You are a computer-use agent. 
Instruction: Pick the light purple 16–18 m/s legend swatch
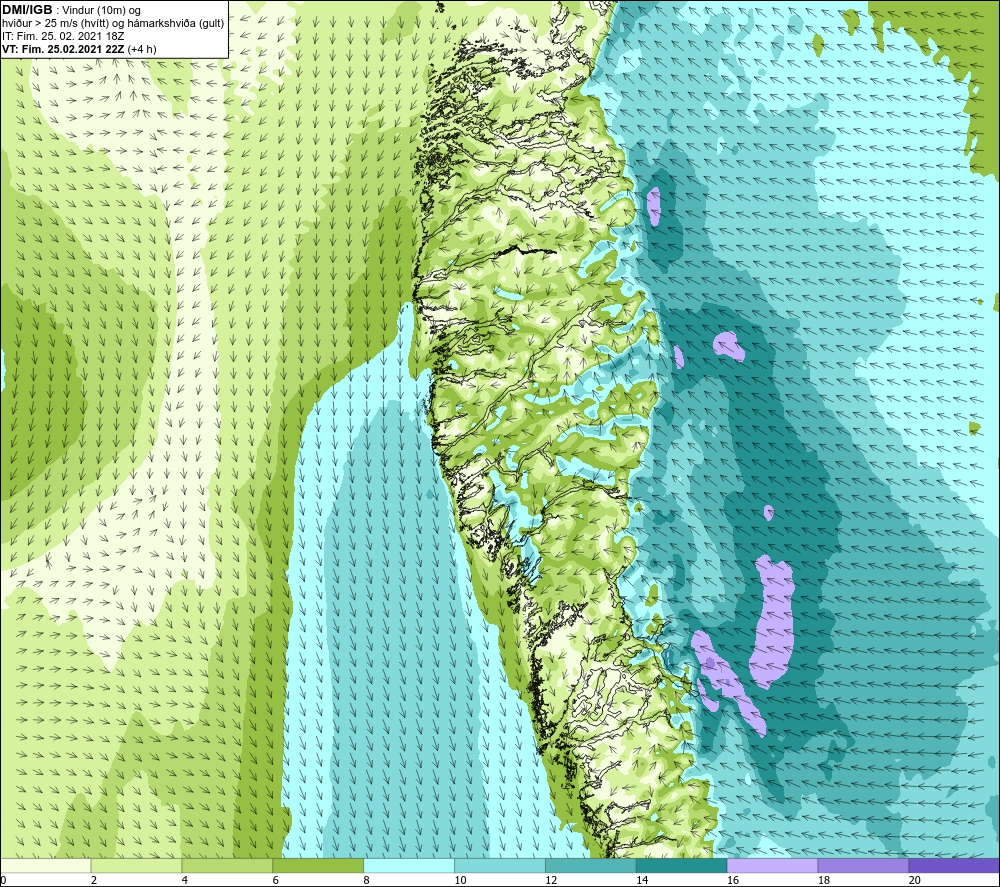pyautogui.click(x=772, y=865)
